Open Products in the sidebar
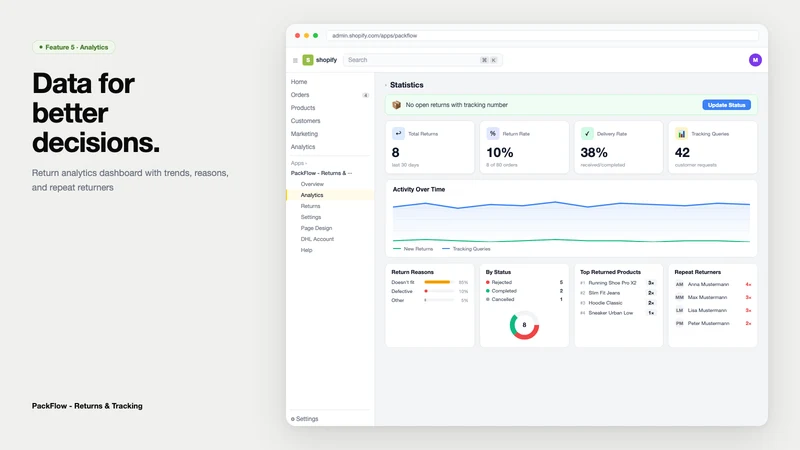This screenshot has height=450, width=800. point(303,108)
